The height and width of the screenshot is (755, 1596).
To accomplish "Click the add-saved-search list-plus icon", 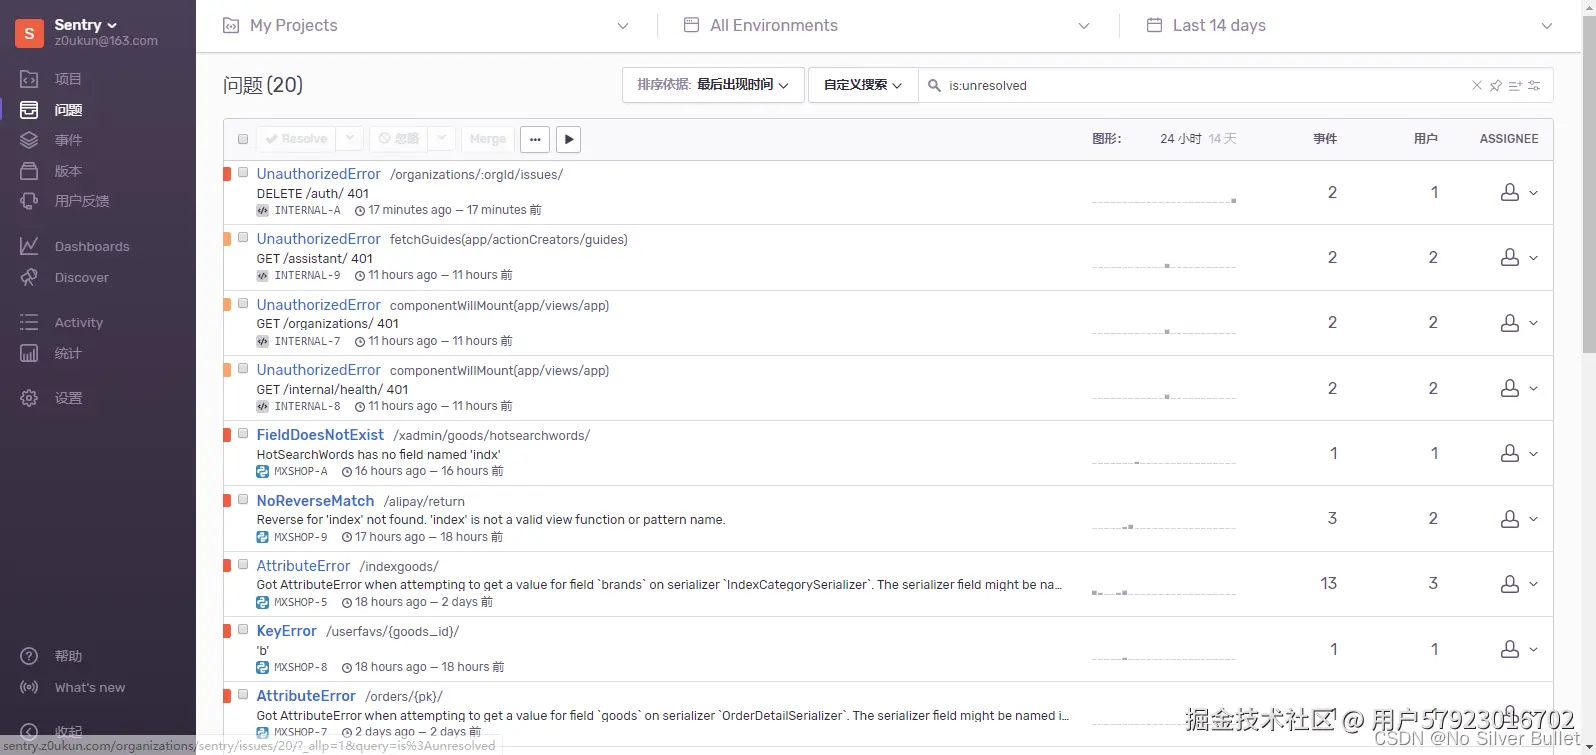I will [1515, 85].
